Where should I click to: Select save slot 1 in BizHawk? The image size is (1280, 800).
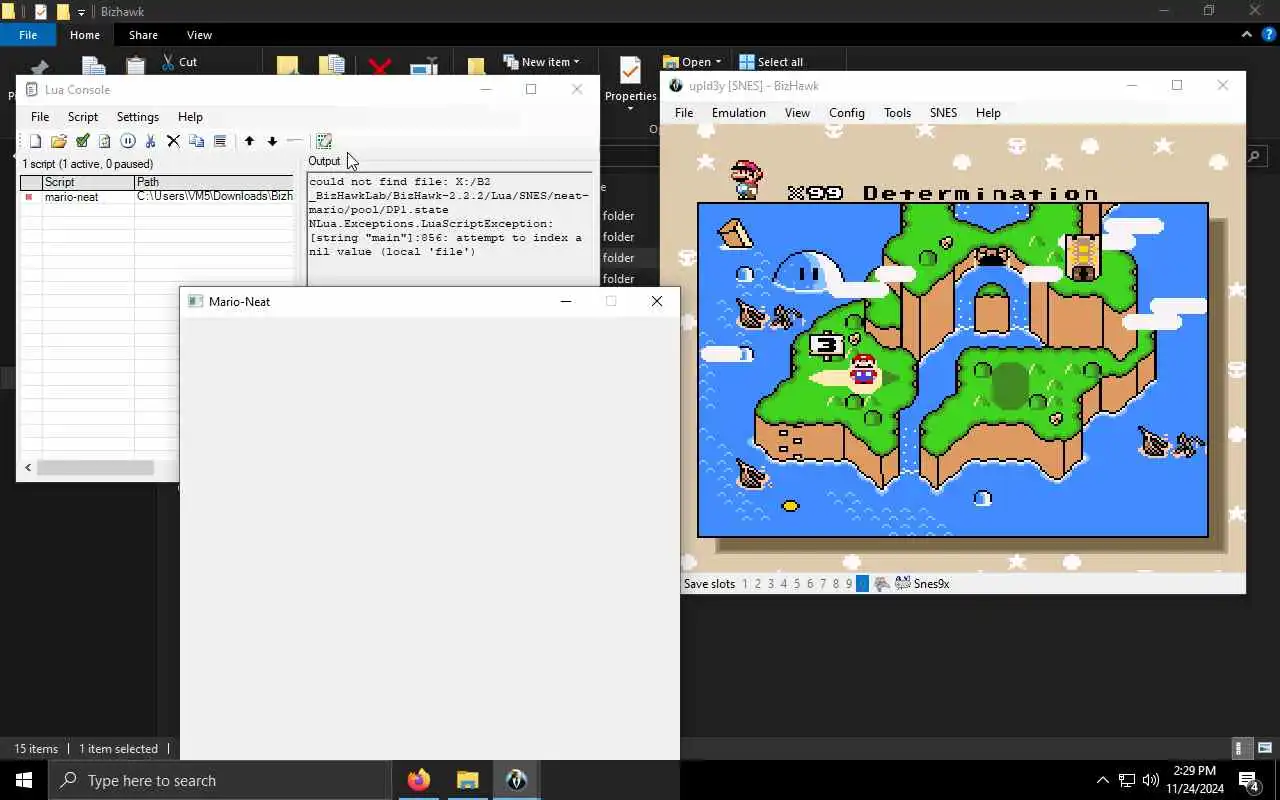tap(744, 584)
